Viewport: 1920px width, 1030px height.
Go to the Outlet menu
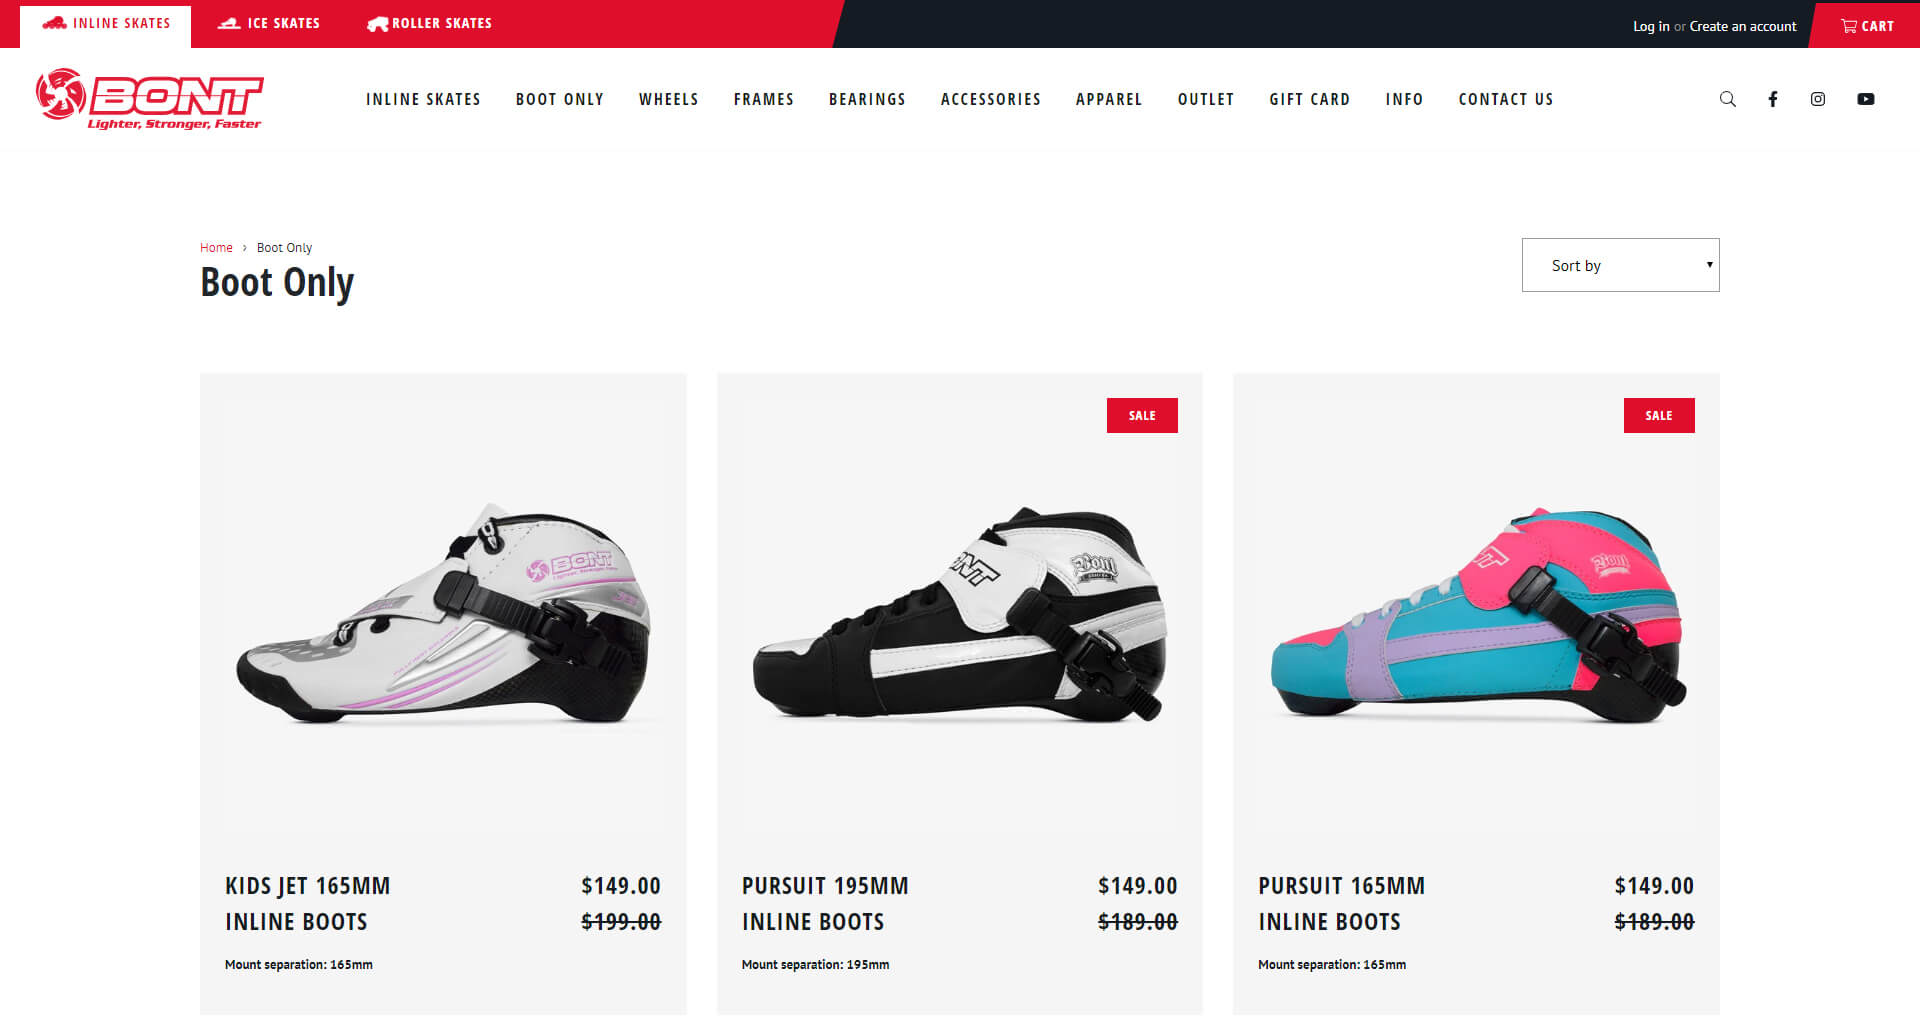pos(1206,99)
